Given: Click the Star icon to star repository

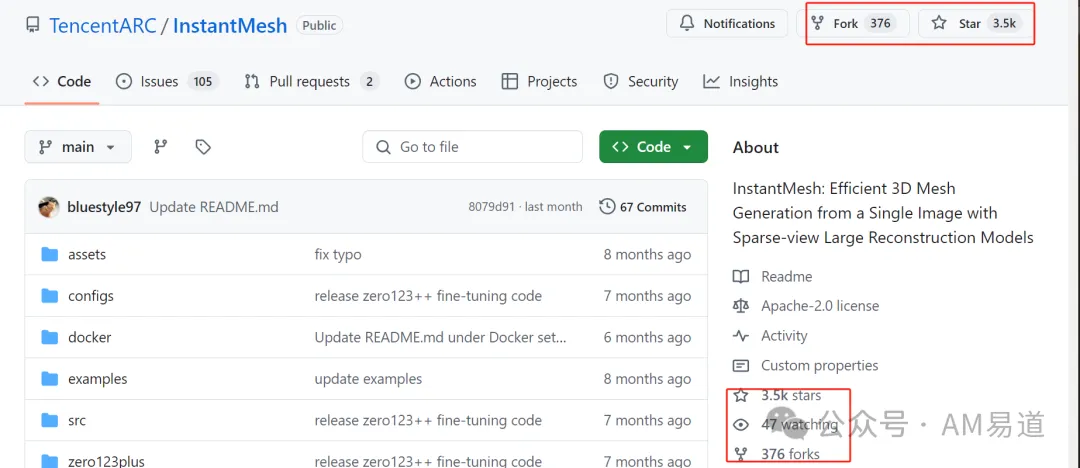Looking at the screenshot, I should point(939,23).
